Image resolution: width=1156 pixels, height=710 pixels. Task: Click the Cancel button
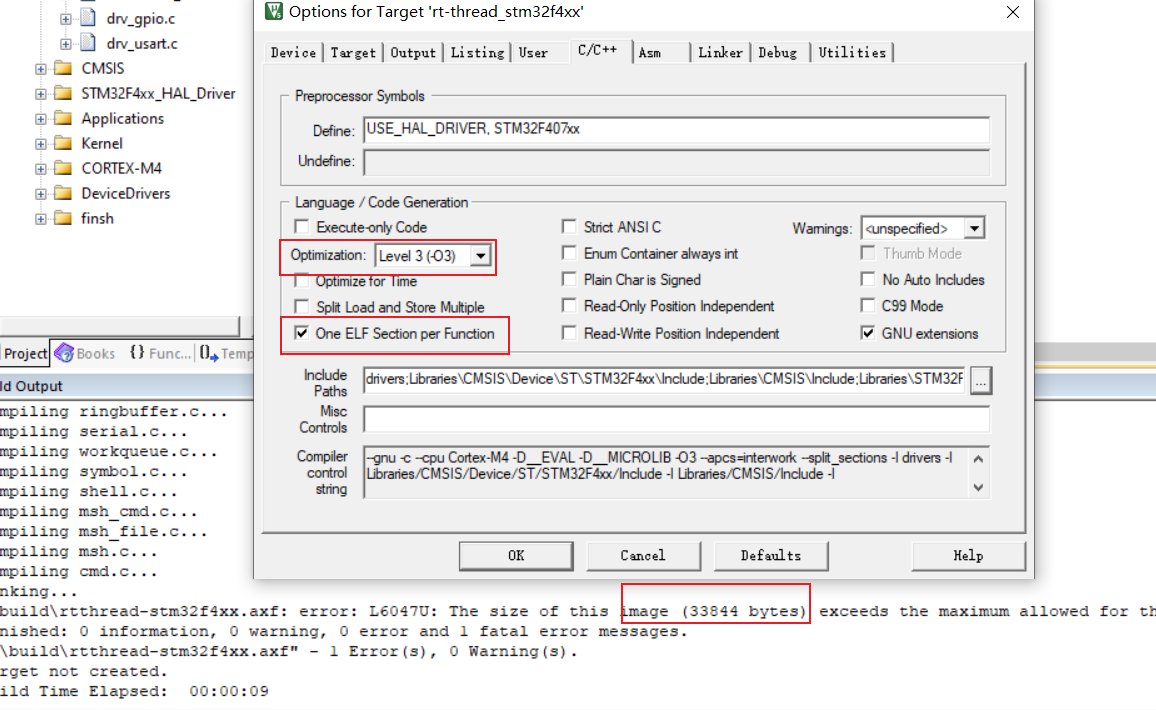[643, 556]
